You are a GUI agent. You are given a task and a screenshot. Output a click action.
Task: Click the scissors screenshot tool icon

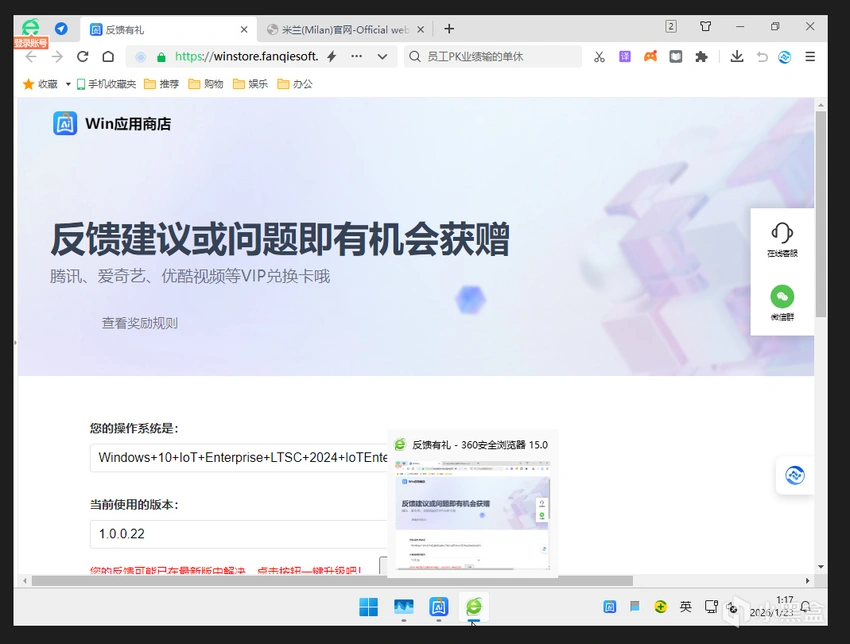(599, 57)
